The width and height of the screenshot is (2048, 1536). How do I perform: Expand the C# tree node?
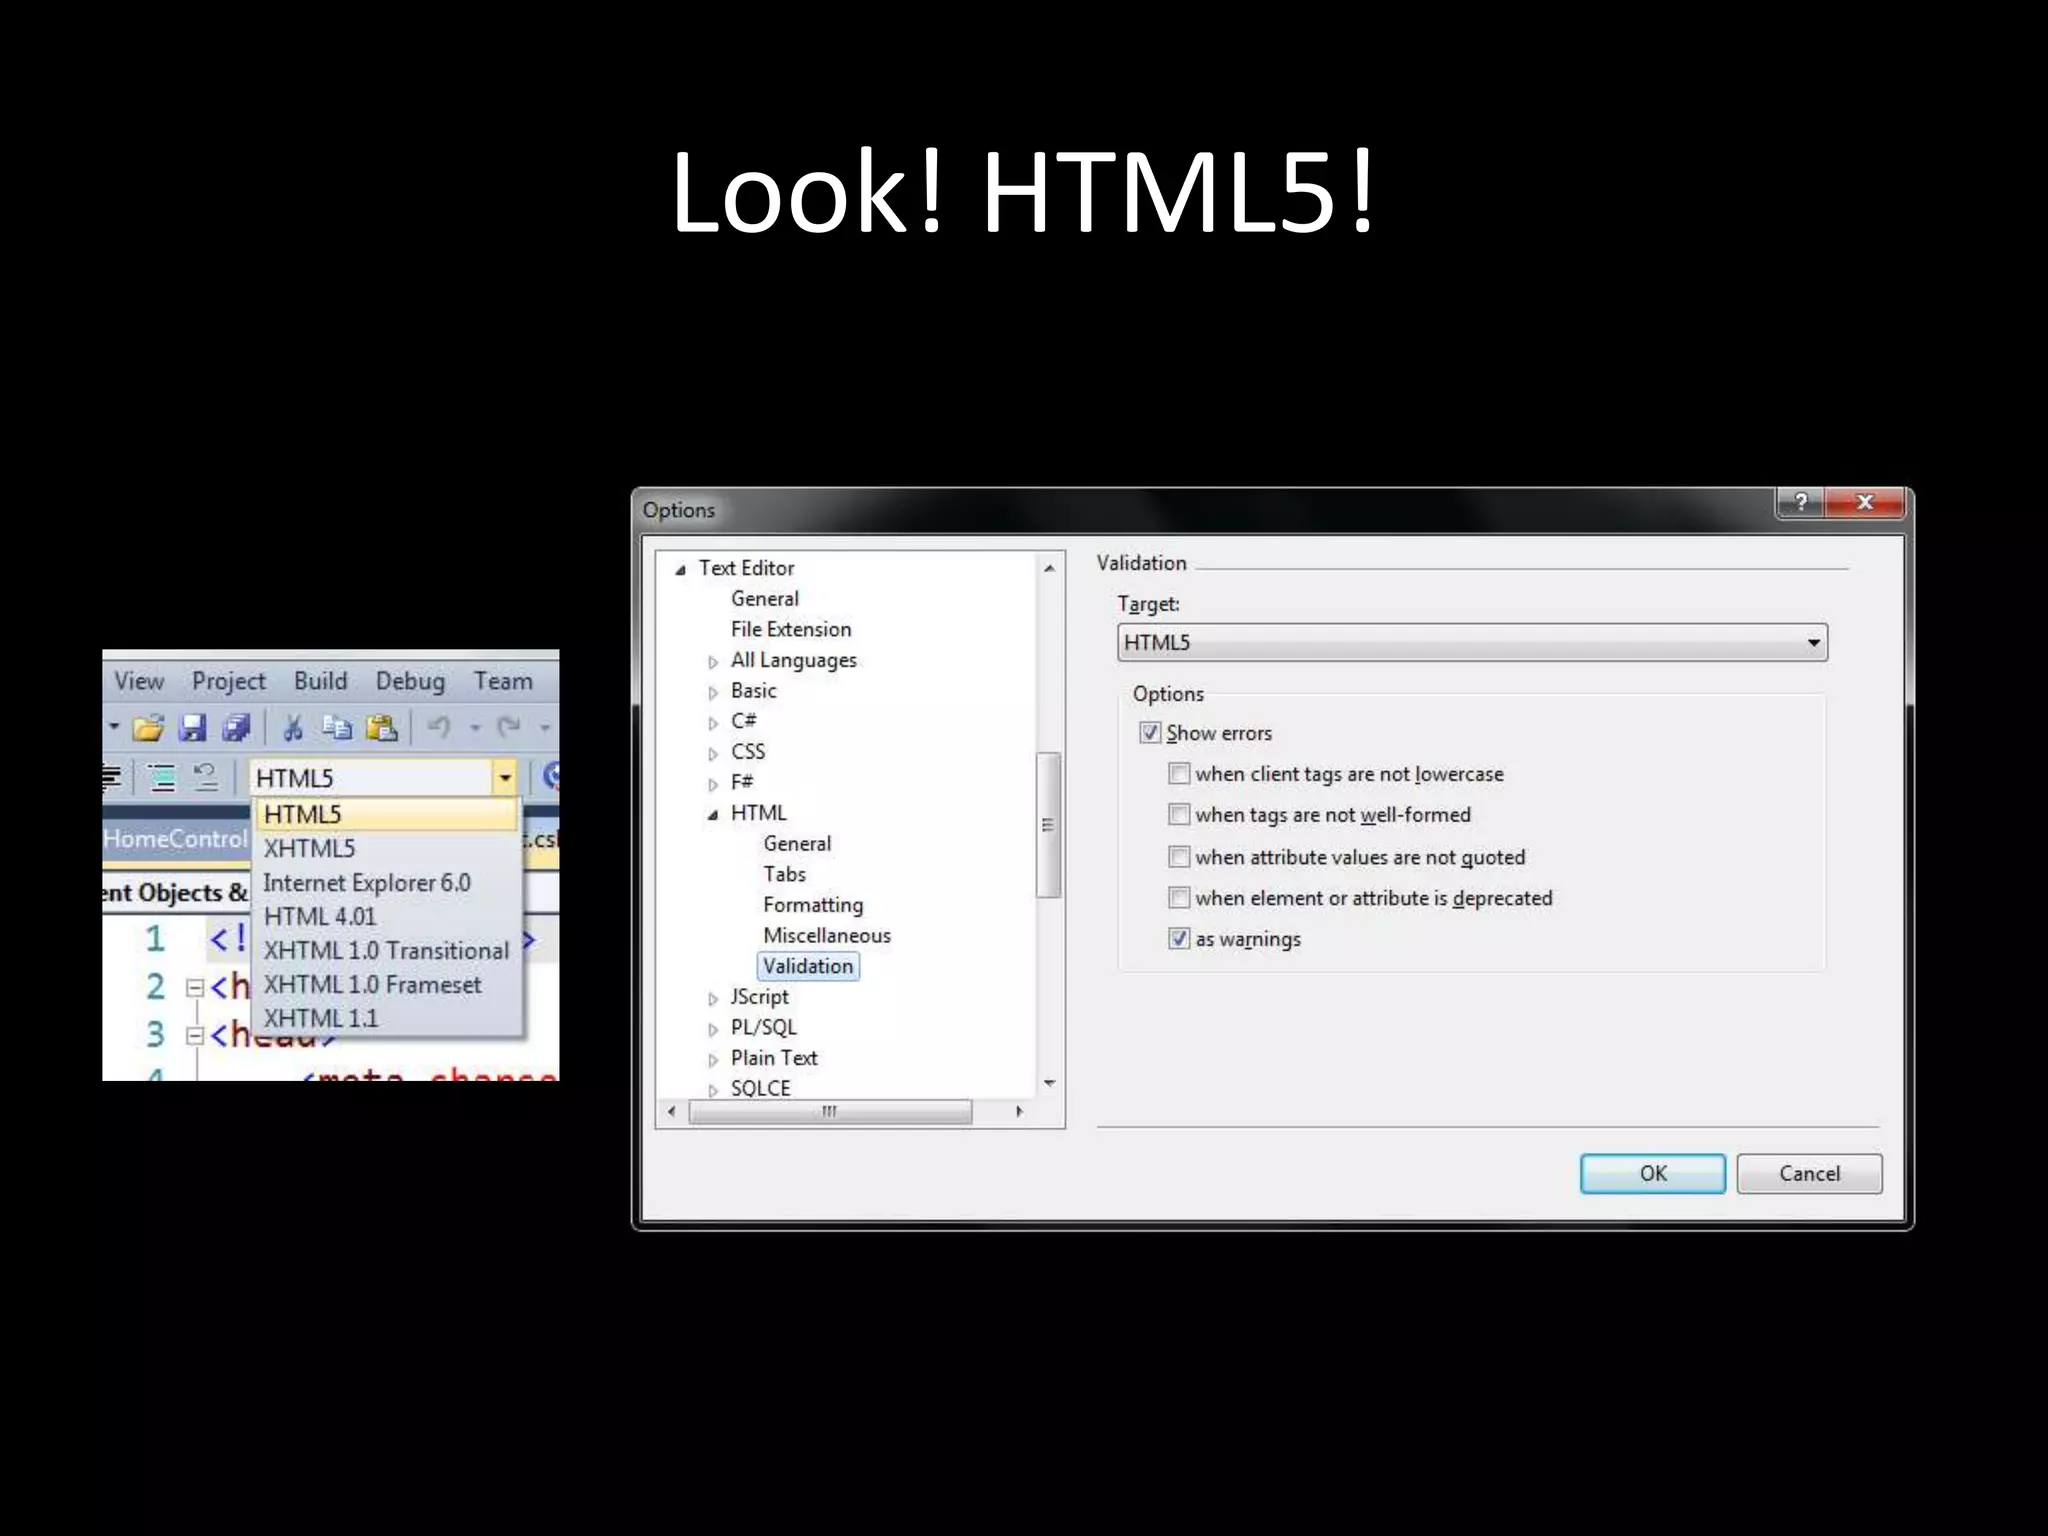pos(712,723)
